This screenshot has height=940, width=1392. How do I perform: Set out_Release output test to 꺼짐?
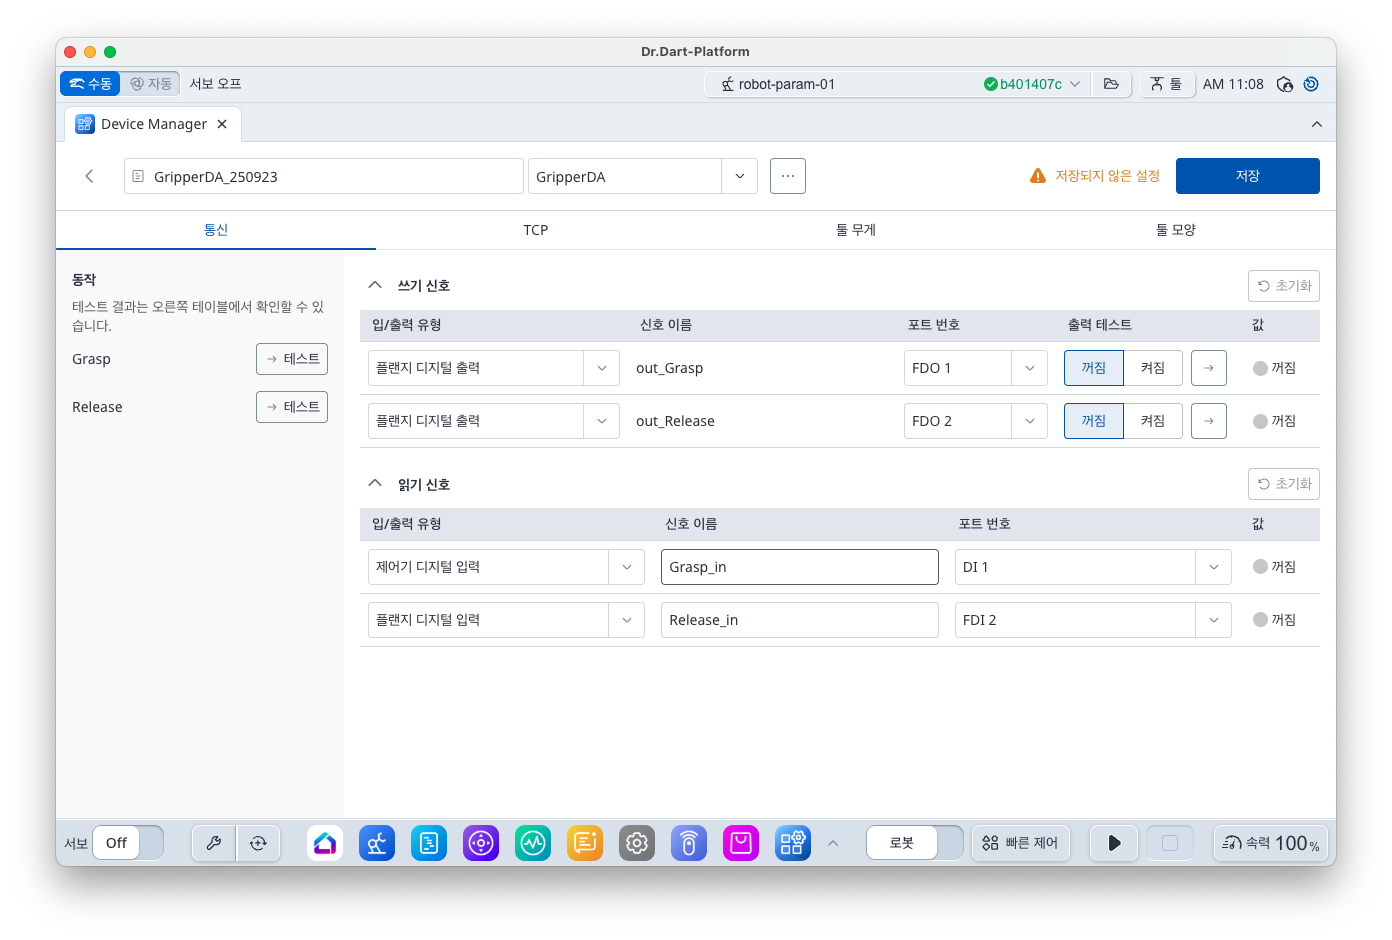coord(1093,421)
